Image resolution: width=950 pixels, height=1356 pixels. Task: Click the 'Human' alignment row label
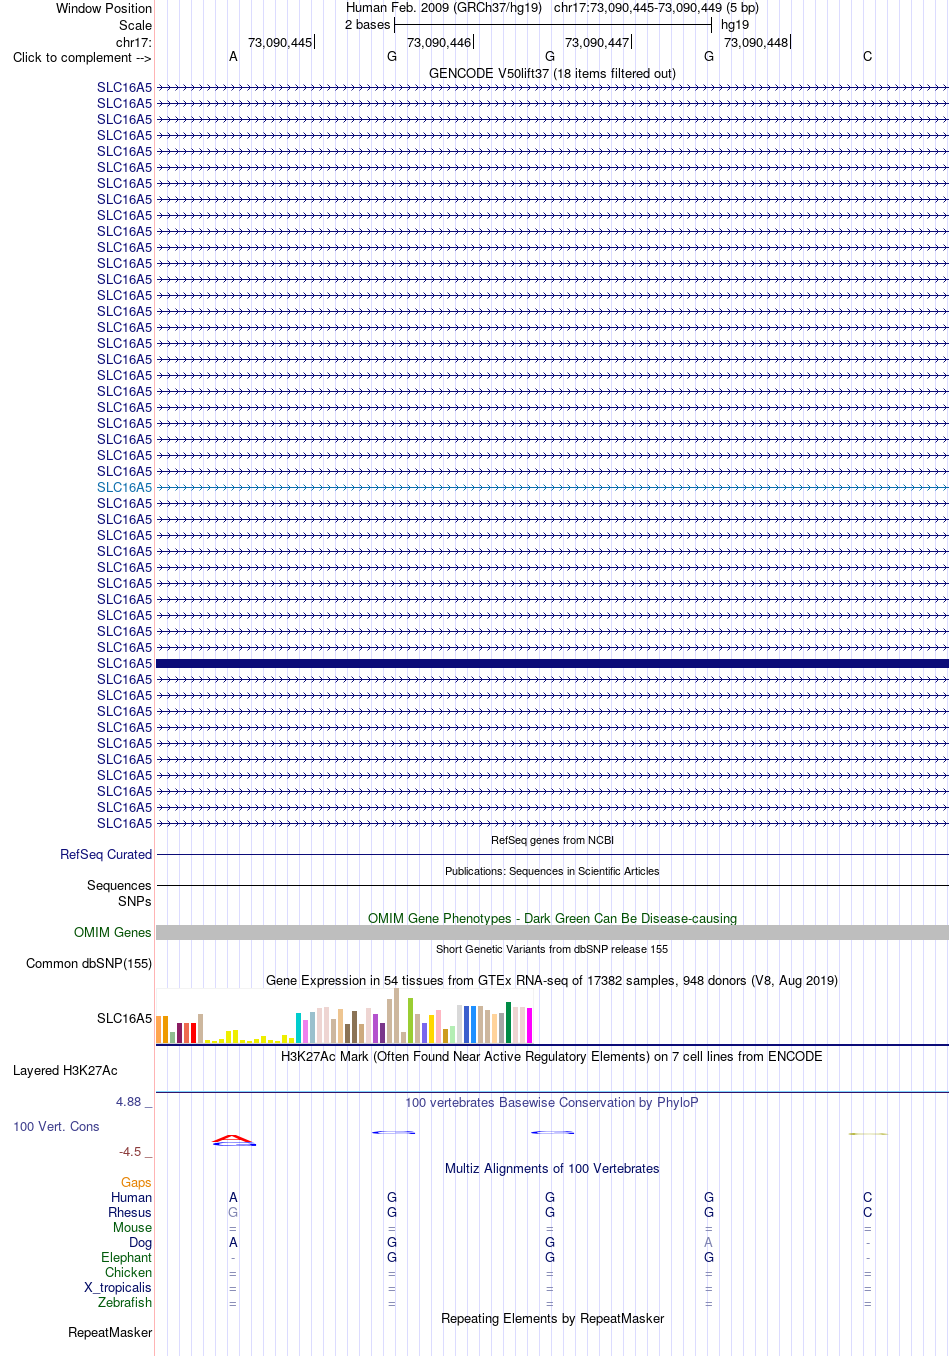[131, 1197]
